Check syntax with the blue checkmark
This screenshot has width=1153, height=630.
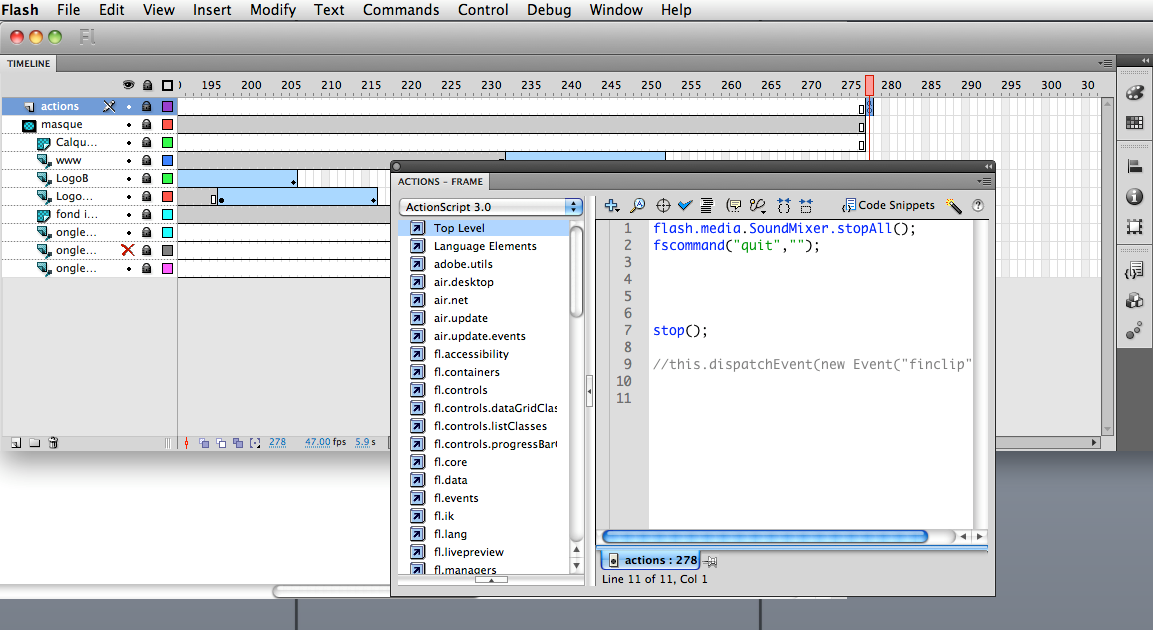point(685,205)
